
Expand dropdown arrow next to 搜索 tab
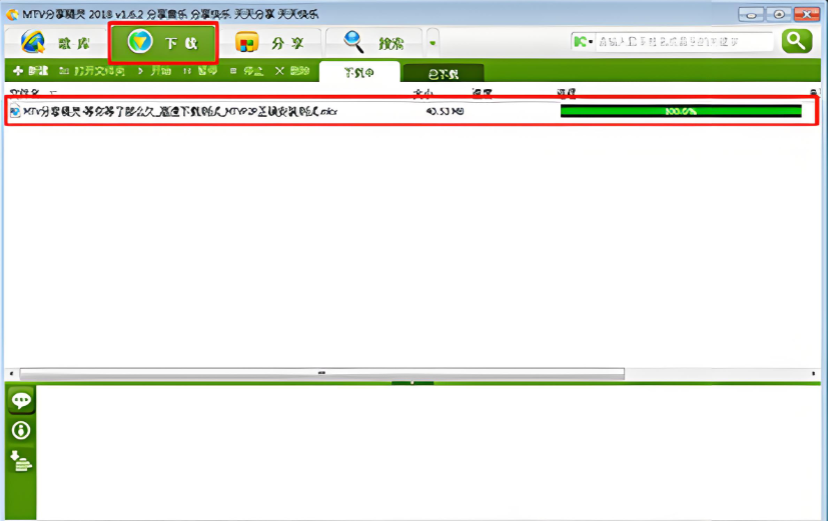432,43
